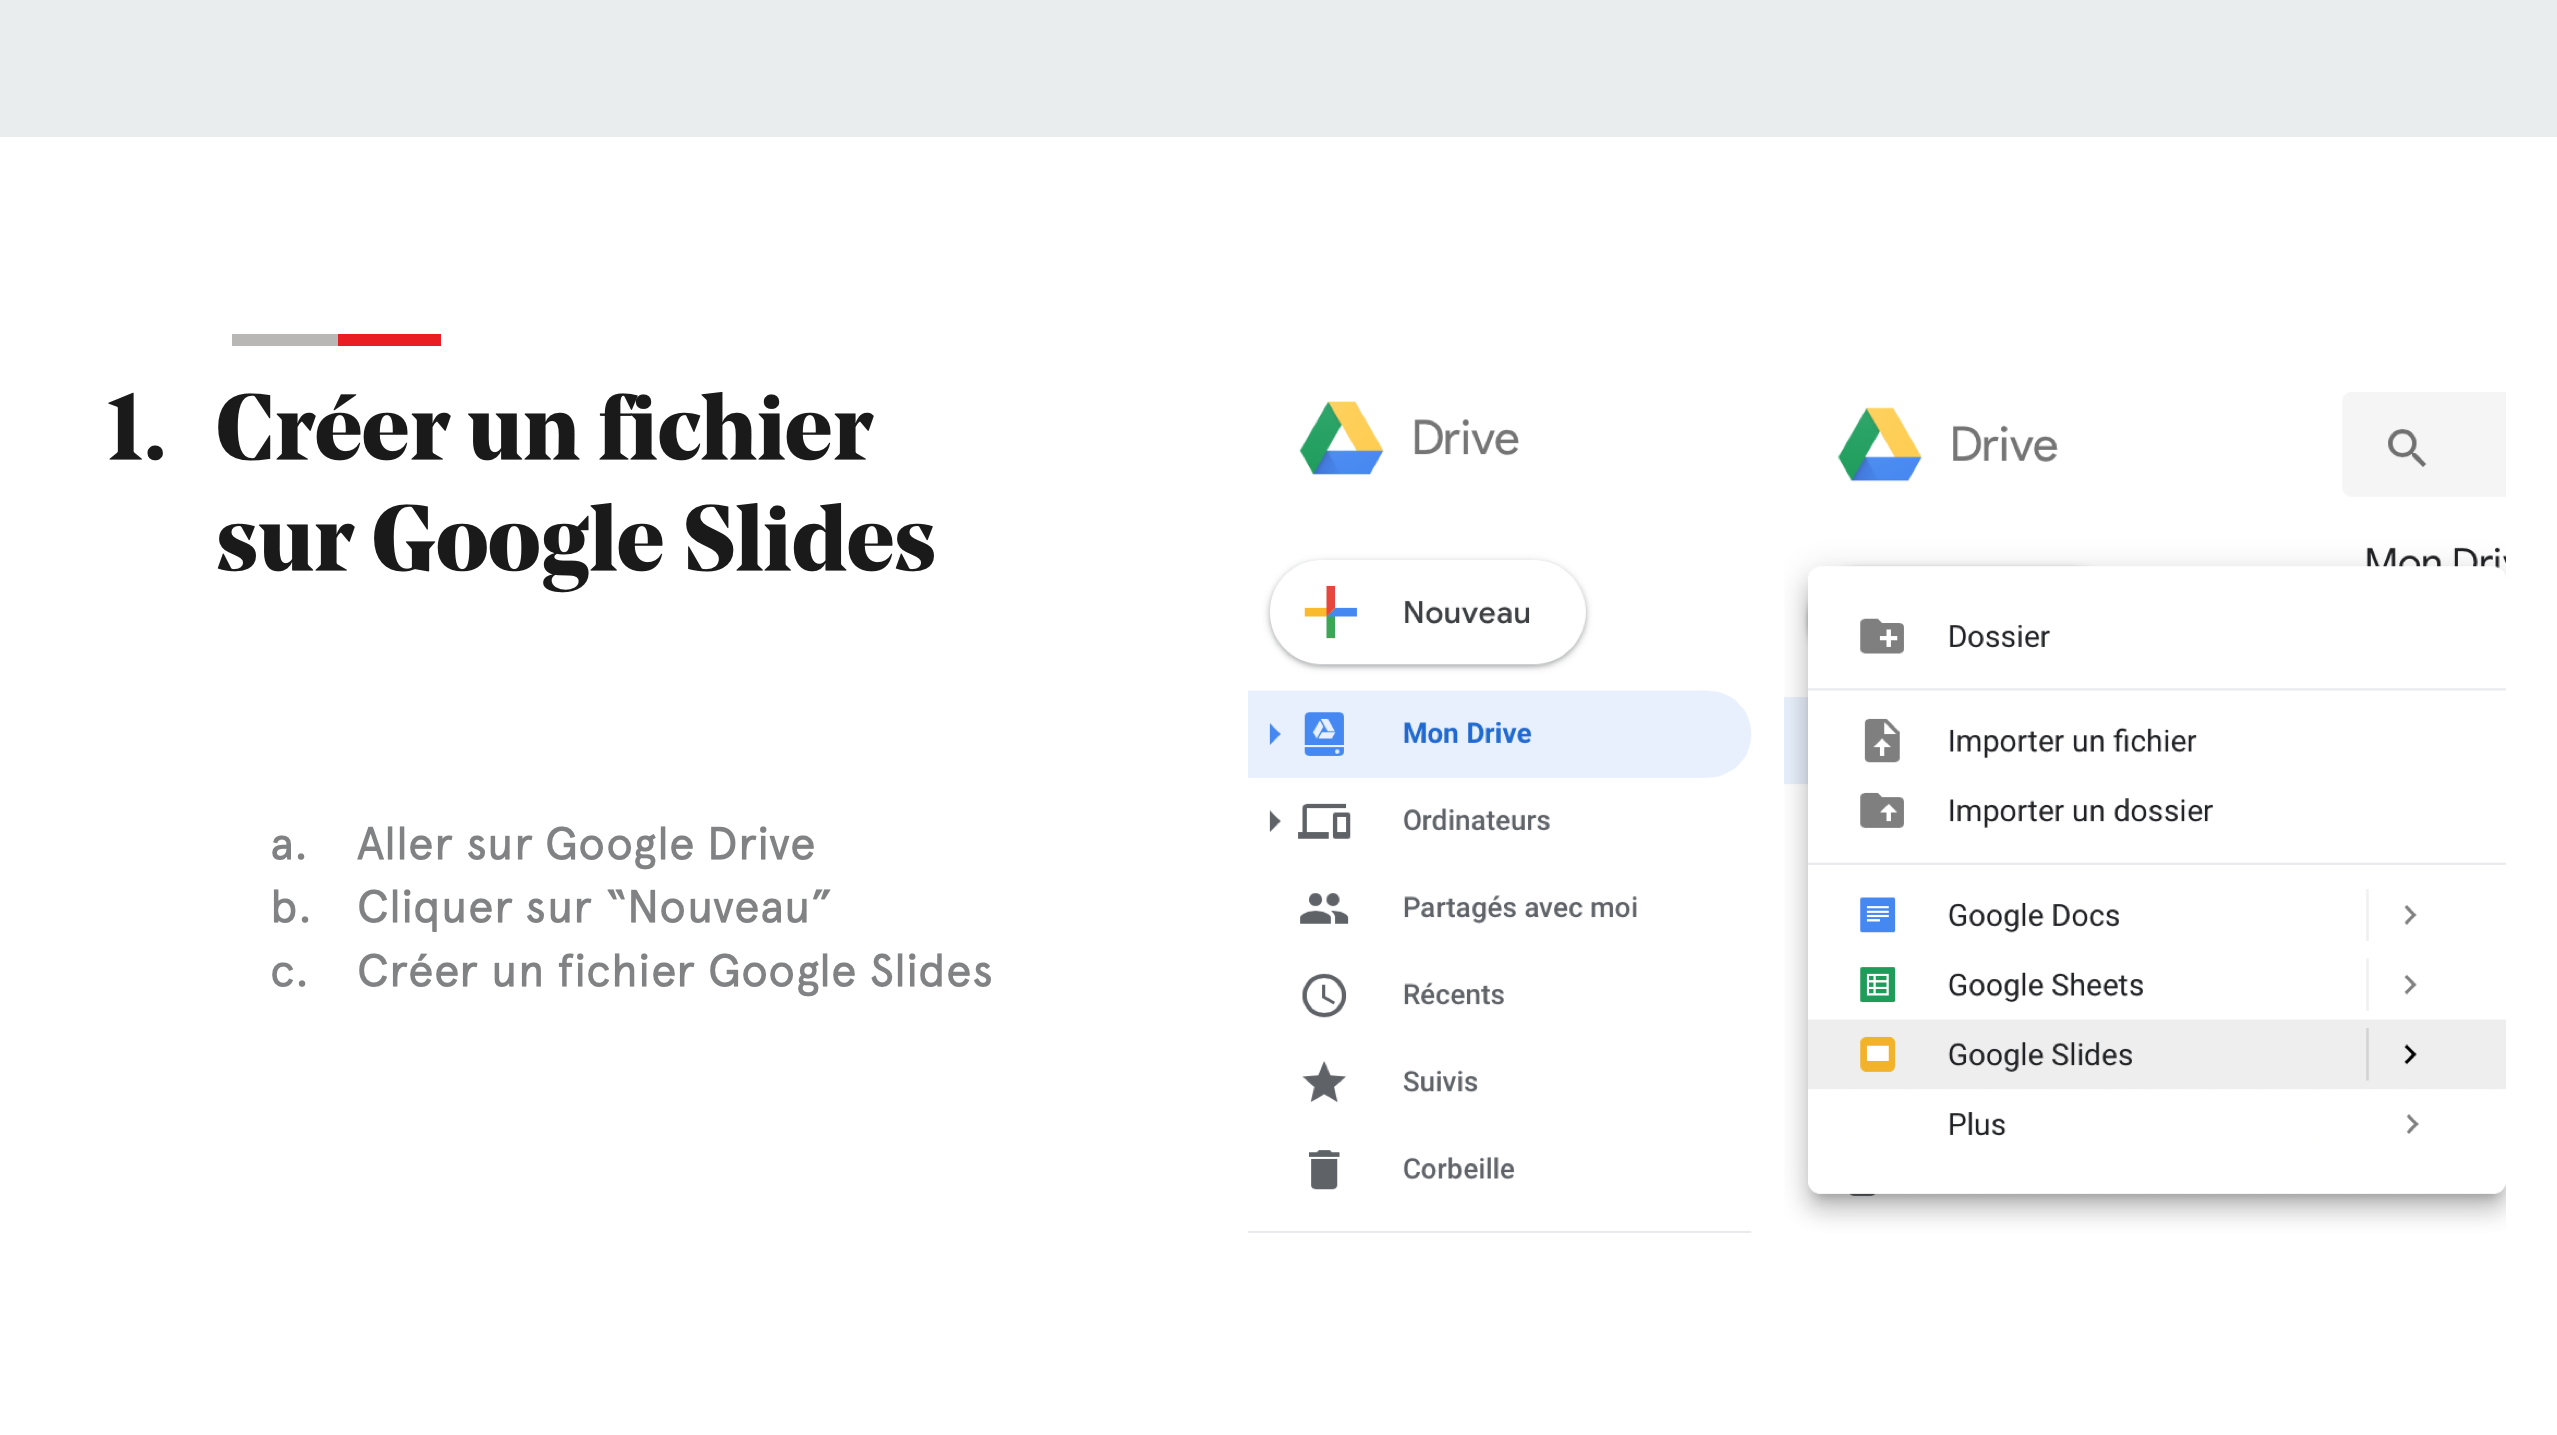Click the Drive logo beside the search box
2557x1435 pixels.
click(x=1879, y=444)
